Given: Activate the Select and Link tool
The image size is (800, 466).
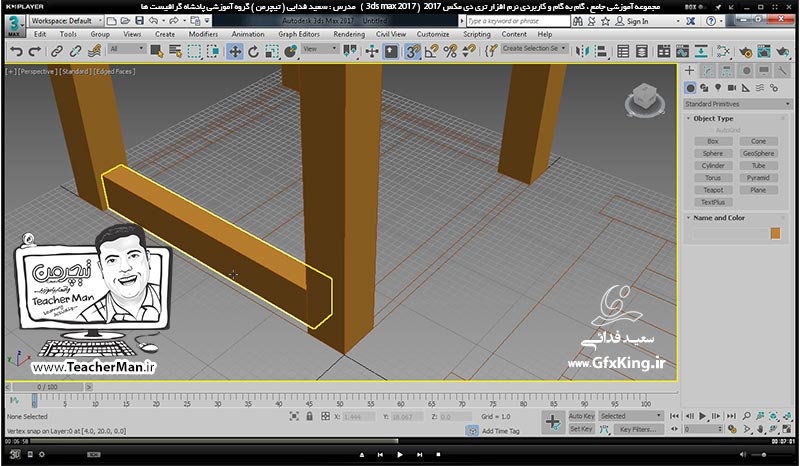Looking at the screenshot, I should [x=57, y=51].
